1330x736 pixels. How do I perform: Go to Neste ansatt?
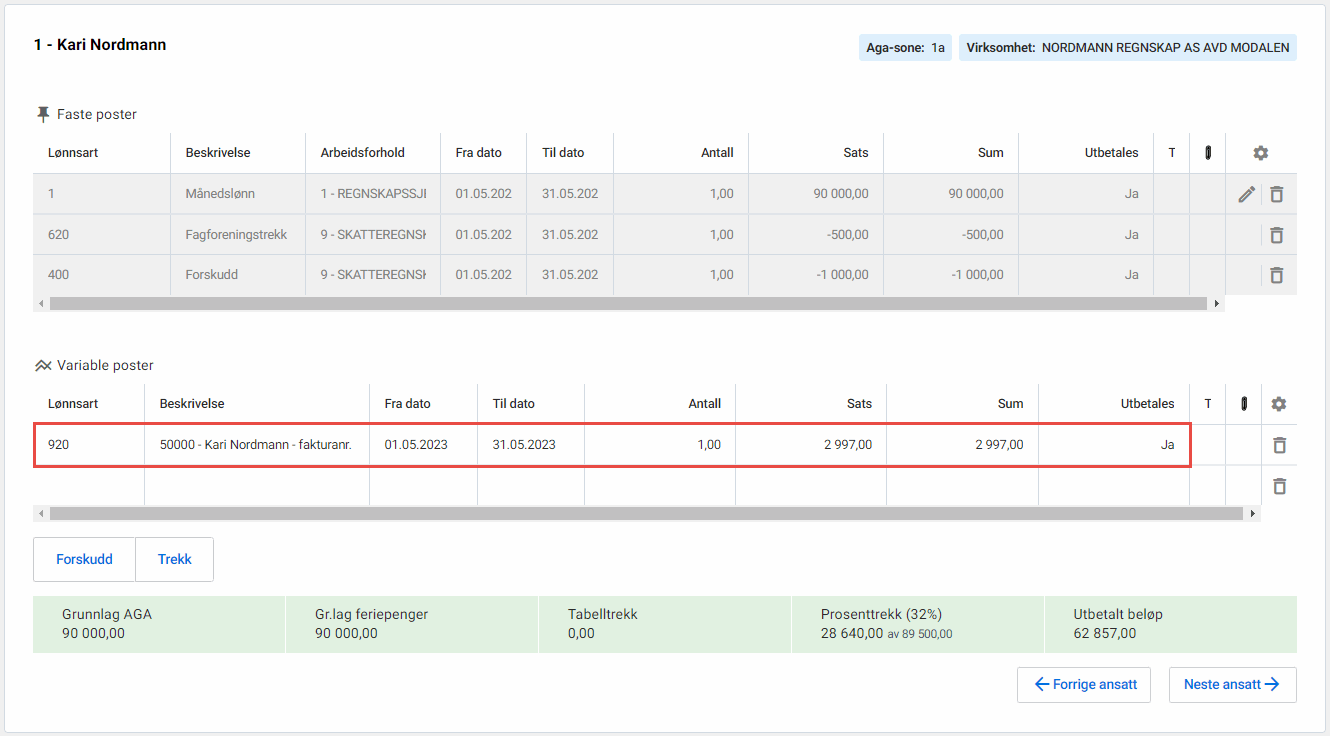coord(1232,685)
